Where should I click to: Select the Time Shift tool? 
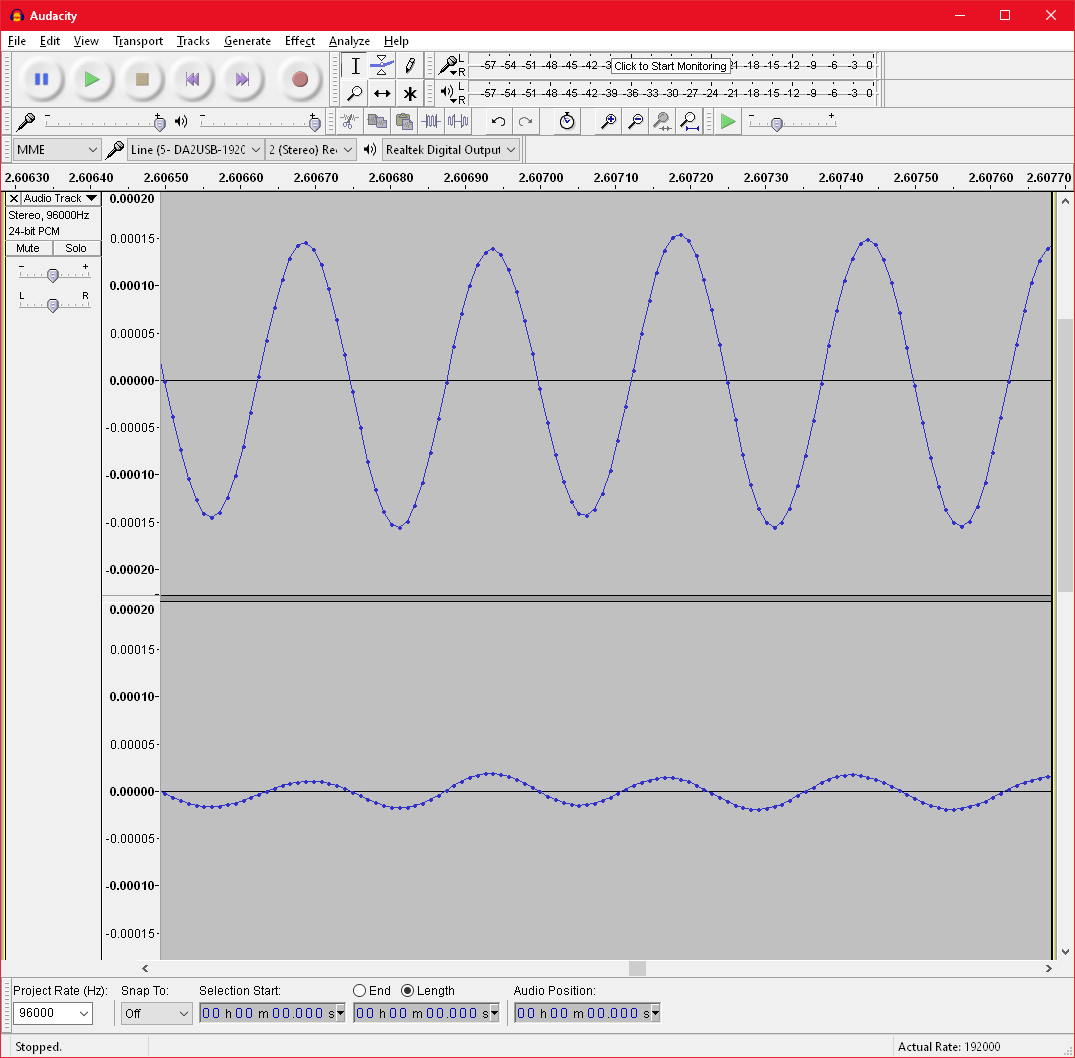(382, 93)
